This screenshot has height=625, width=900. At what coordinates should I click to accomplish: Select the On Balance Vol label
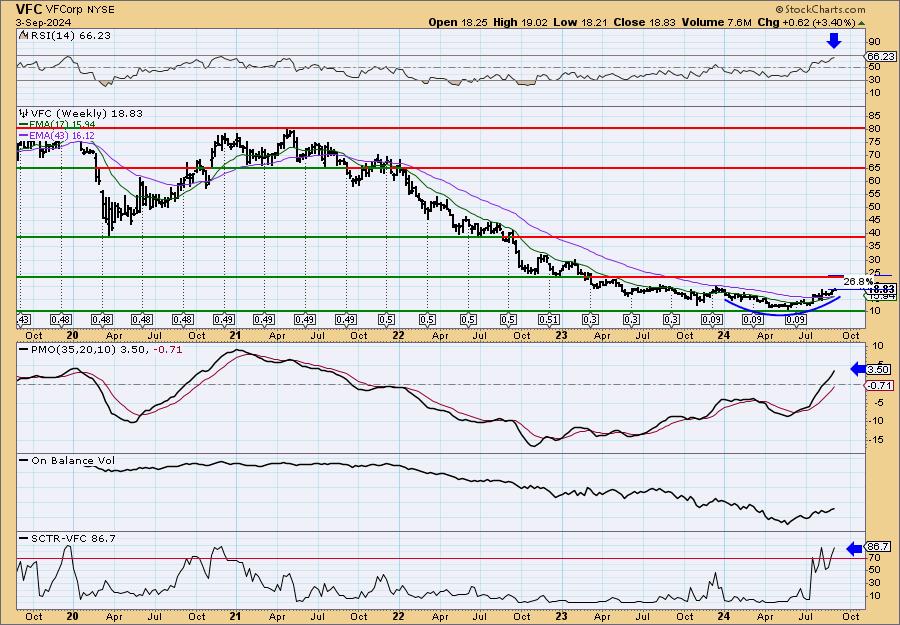[72, 460]
